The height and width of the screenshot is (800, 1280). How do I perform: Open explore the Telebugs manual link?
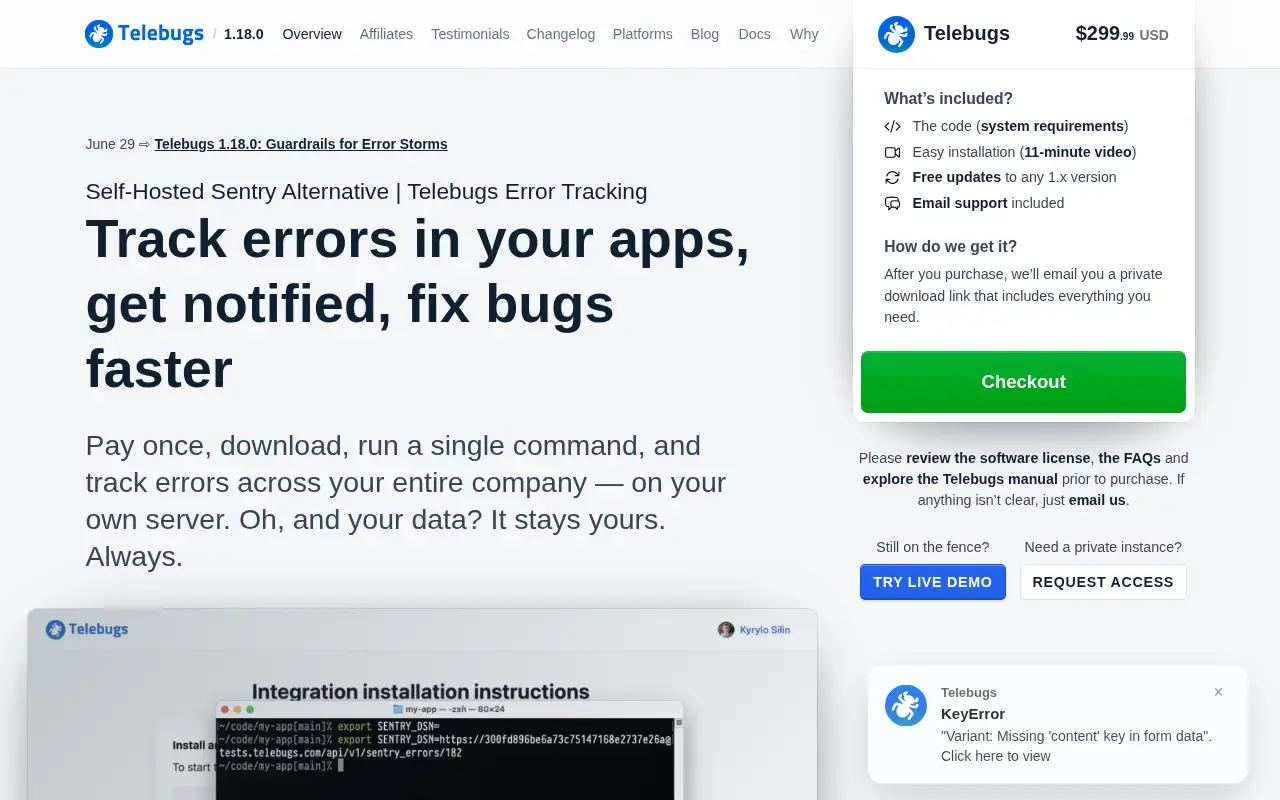coord(960,479)
